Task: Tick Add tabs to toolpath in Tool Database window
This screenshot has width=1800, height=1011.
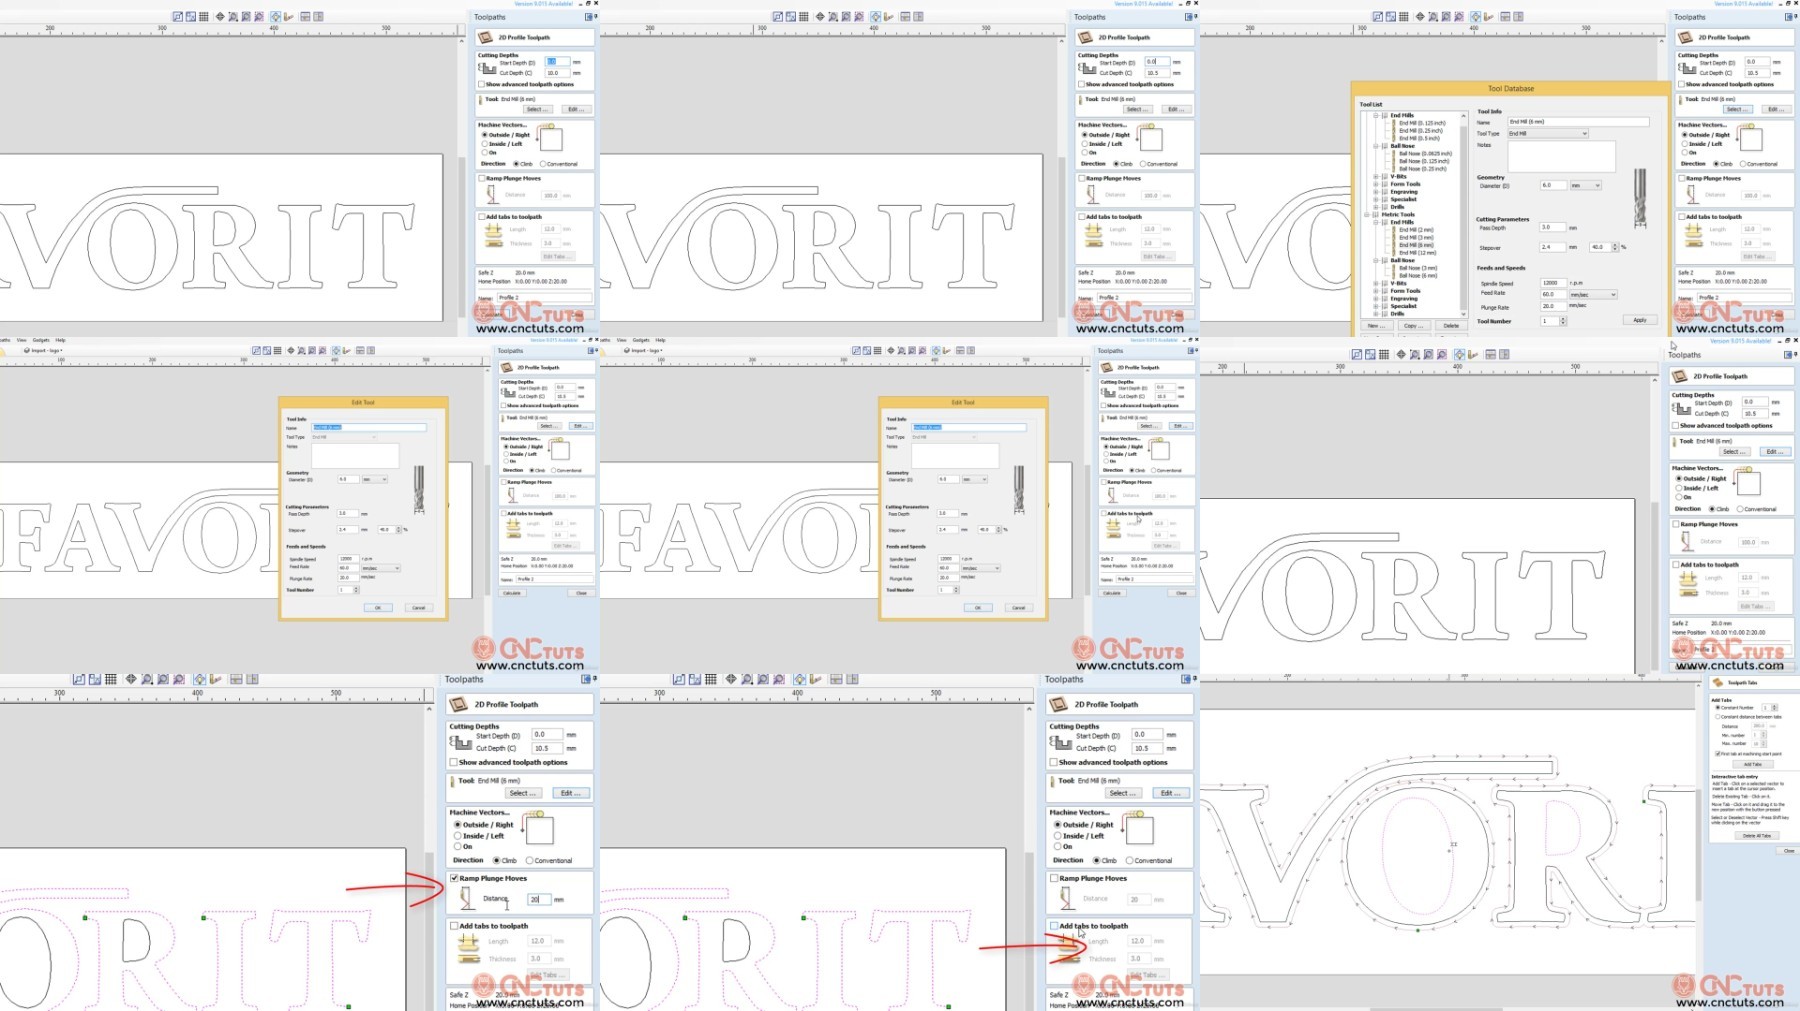Action: [1682, 217]
